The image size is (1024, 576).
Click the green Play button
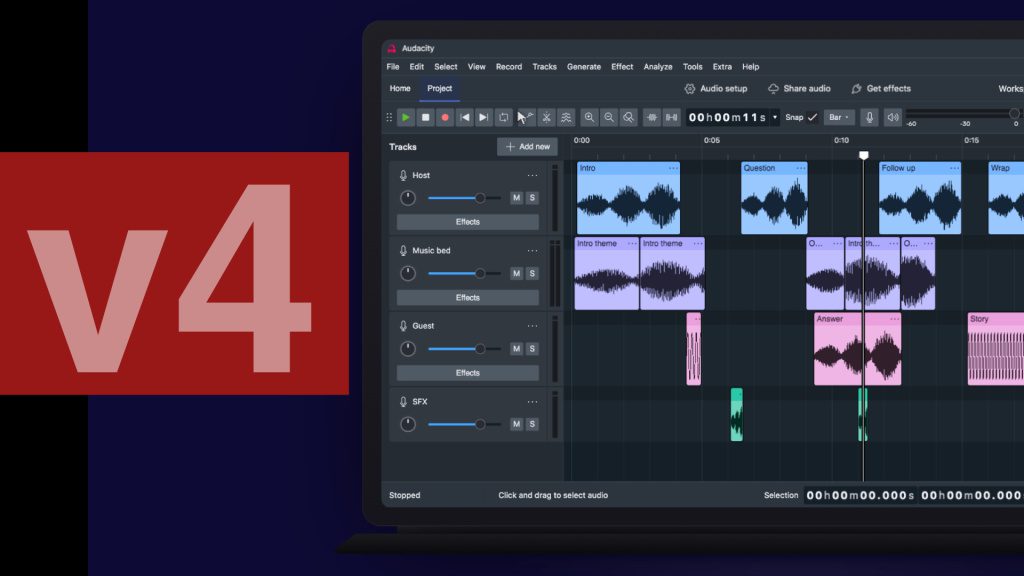[406, 118]
